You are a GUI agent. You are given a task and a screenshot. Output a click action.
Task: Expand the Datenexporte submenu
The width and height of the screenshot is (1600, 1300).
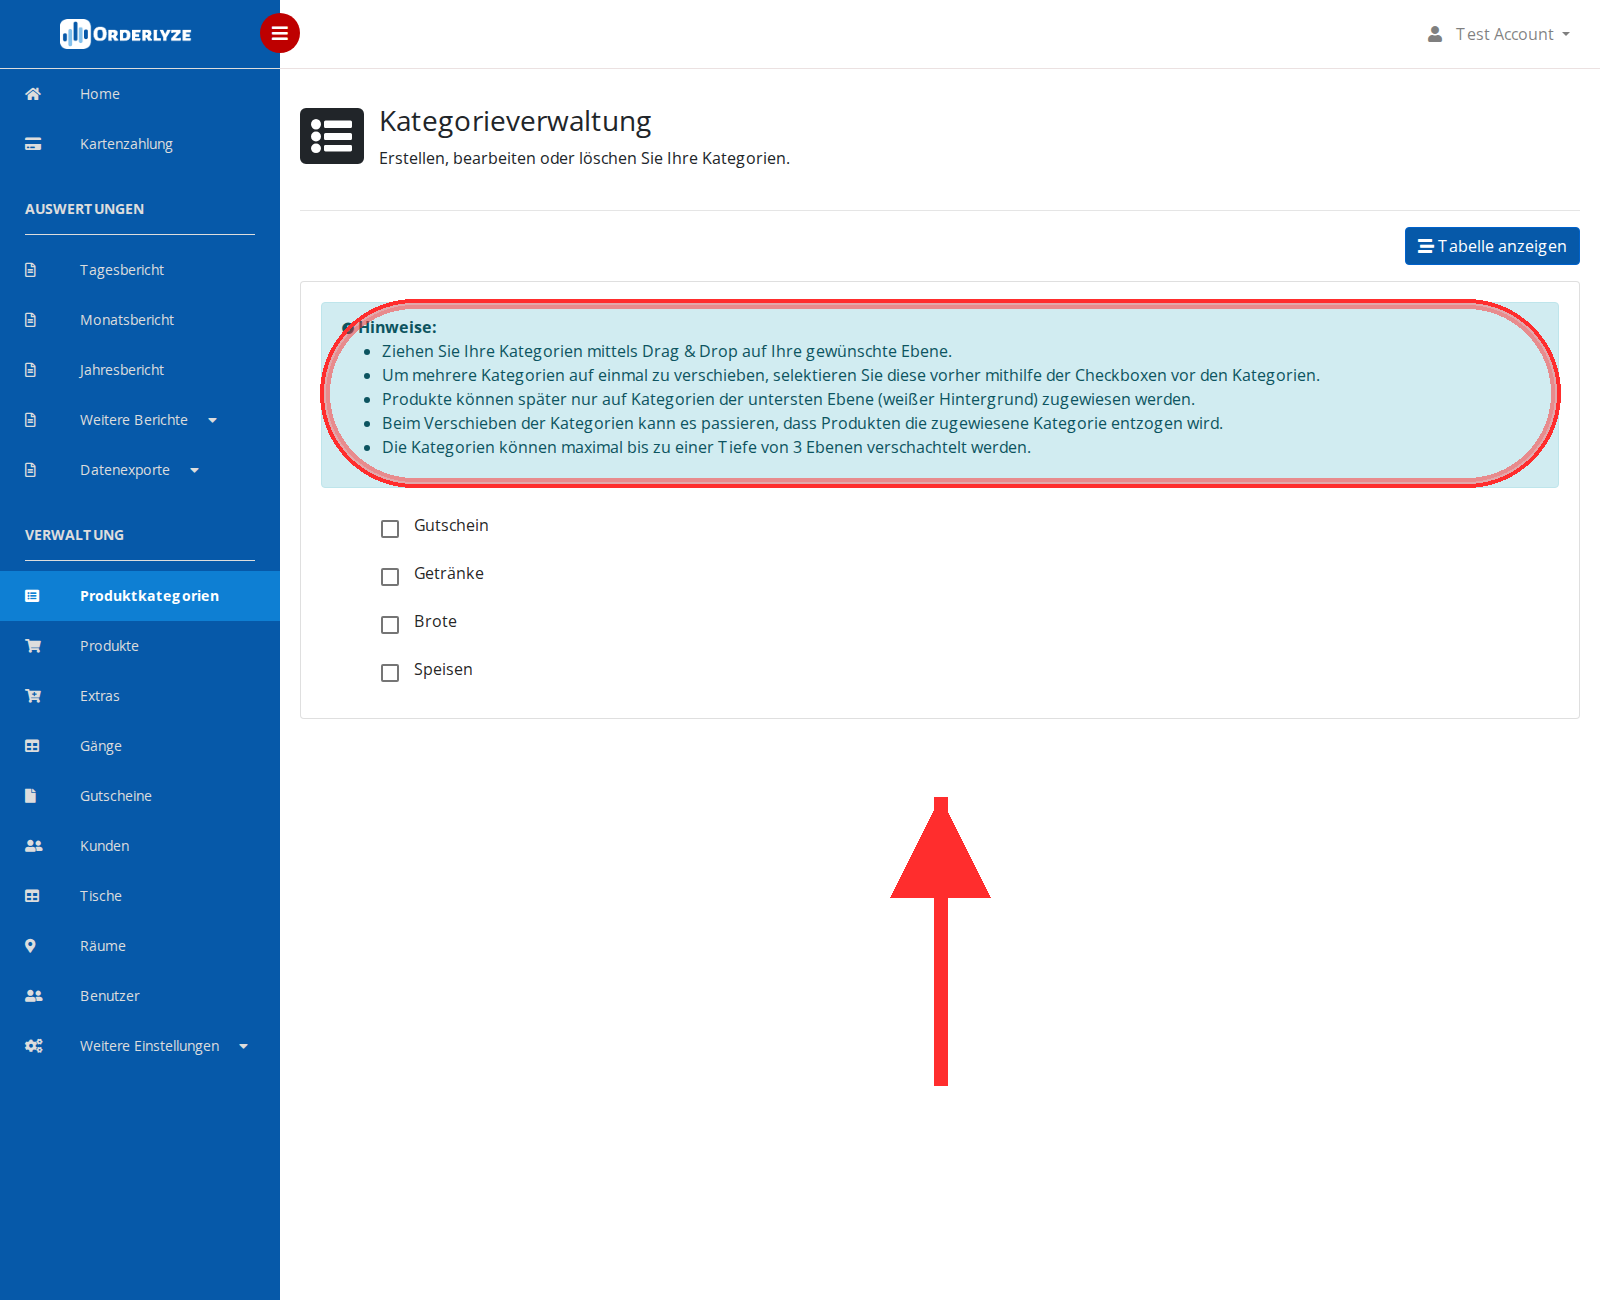(140, 470)
